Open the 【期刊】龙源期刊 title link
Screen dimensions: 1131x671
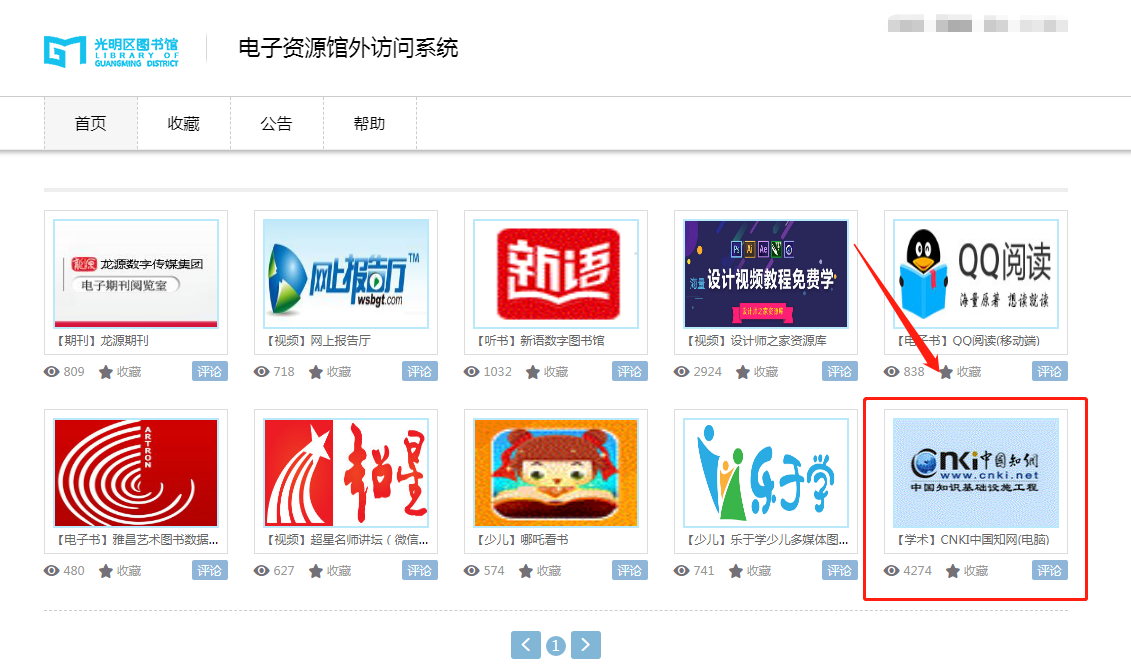pos(101,341)
